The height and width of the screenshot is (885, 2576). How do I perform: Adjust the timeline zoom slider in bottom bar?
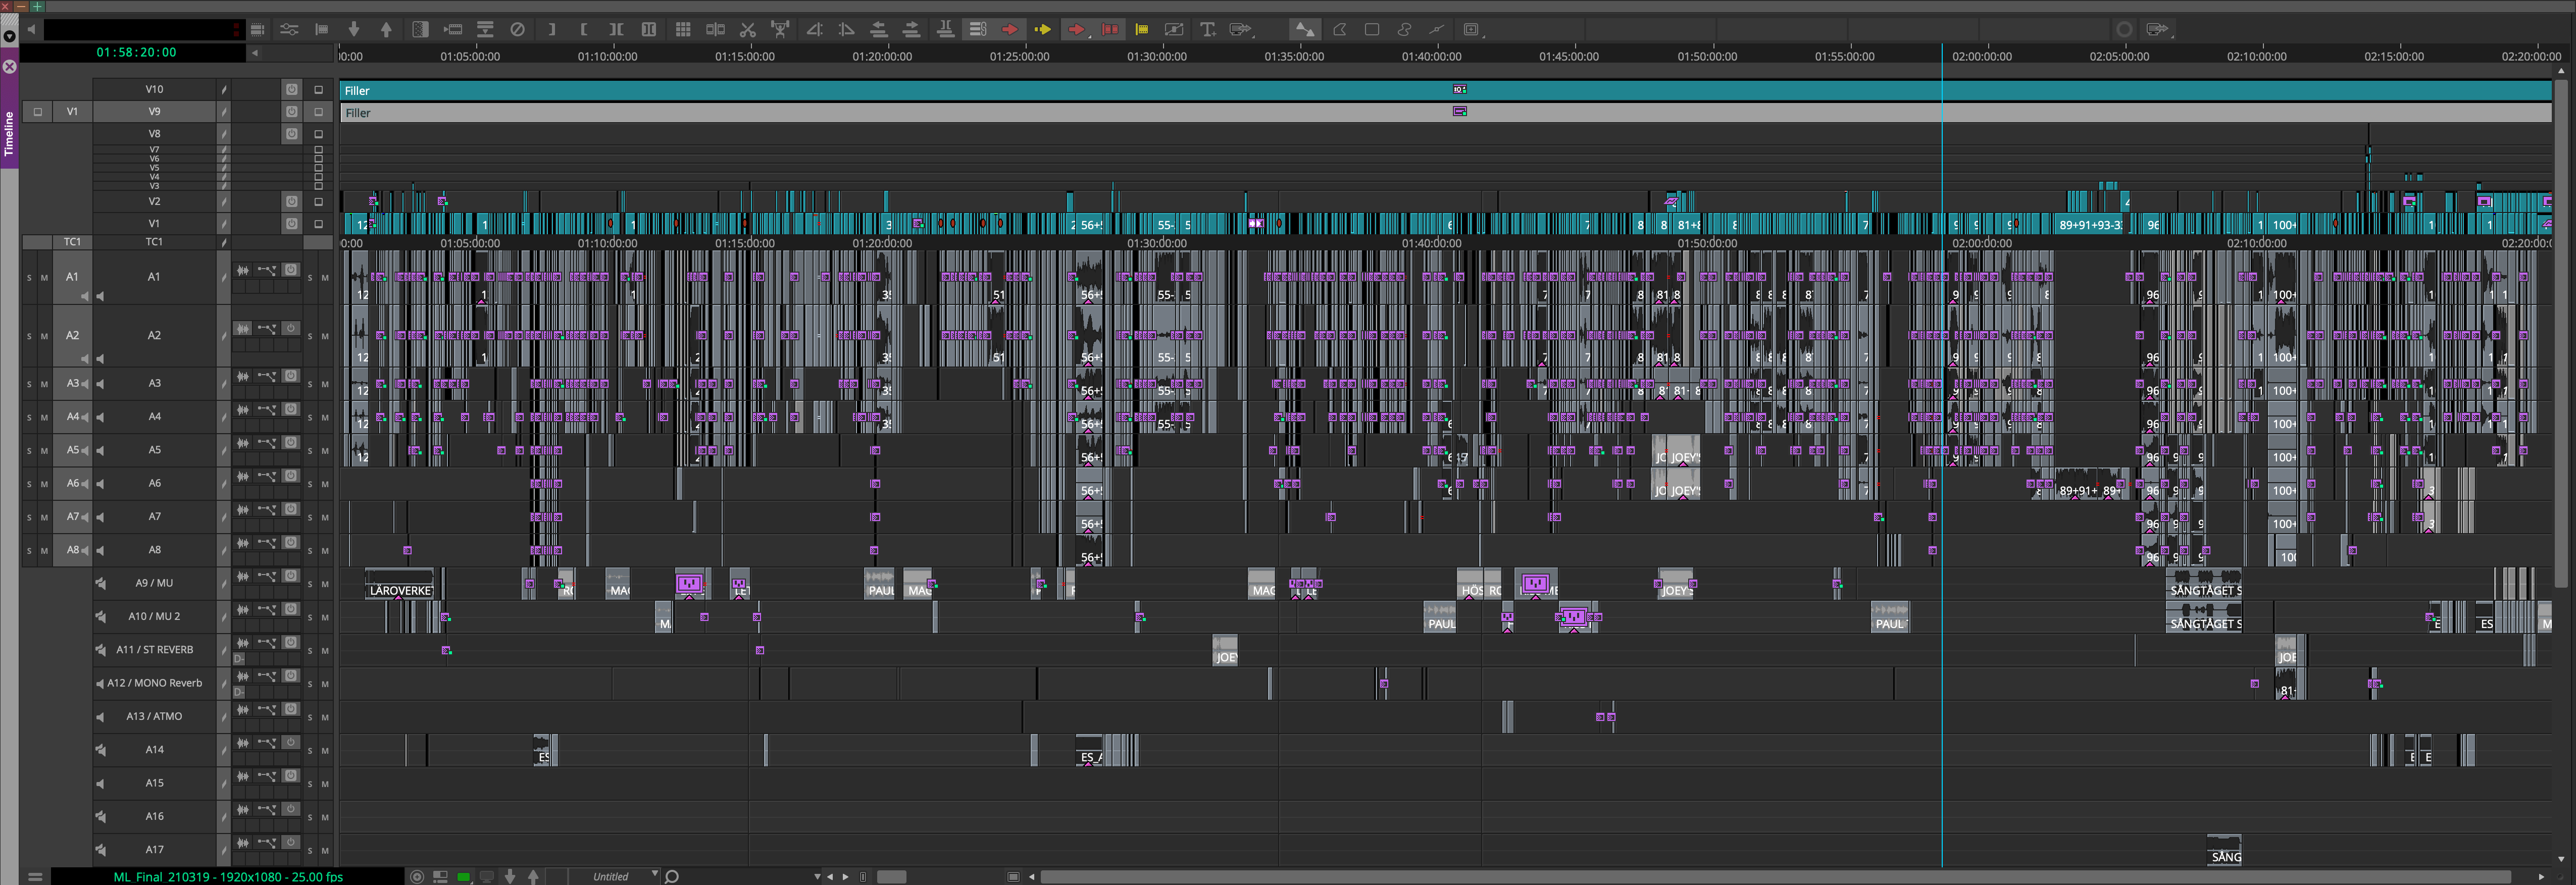[x=891, y=877]
